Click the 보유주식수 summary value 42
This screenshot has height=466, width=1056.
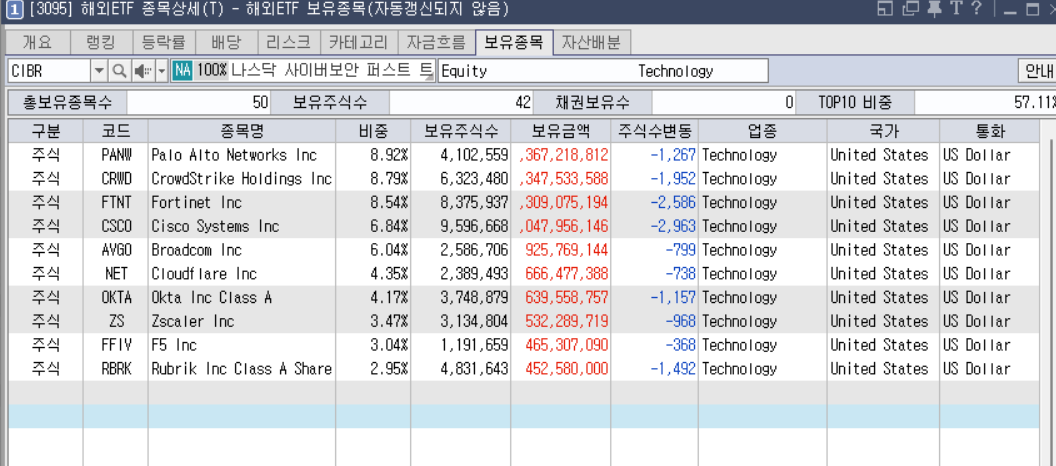coord(461,102)
